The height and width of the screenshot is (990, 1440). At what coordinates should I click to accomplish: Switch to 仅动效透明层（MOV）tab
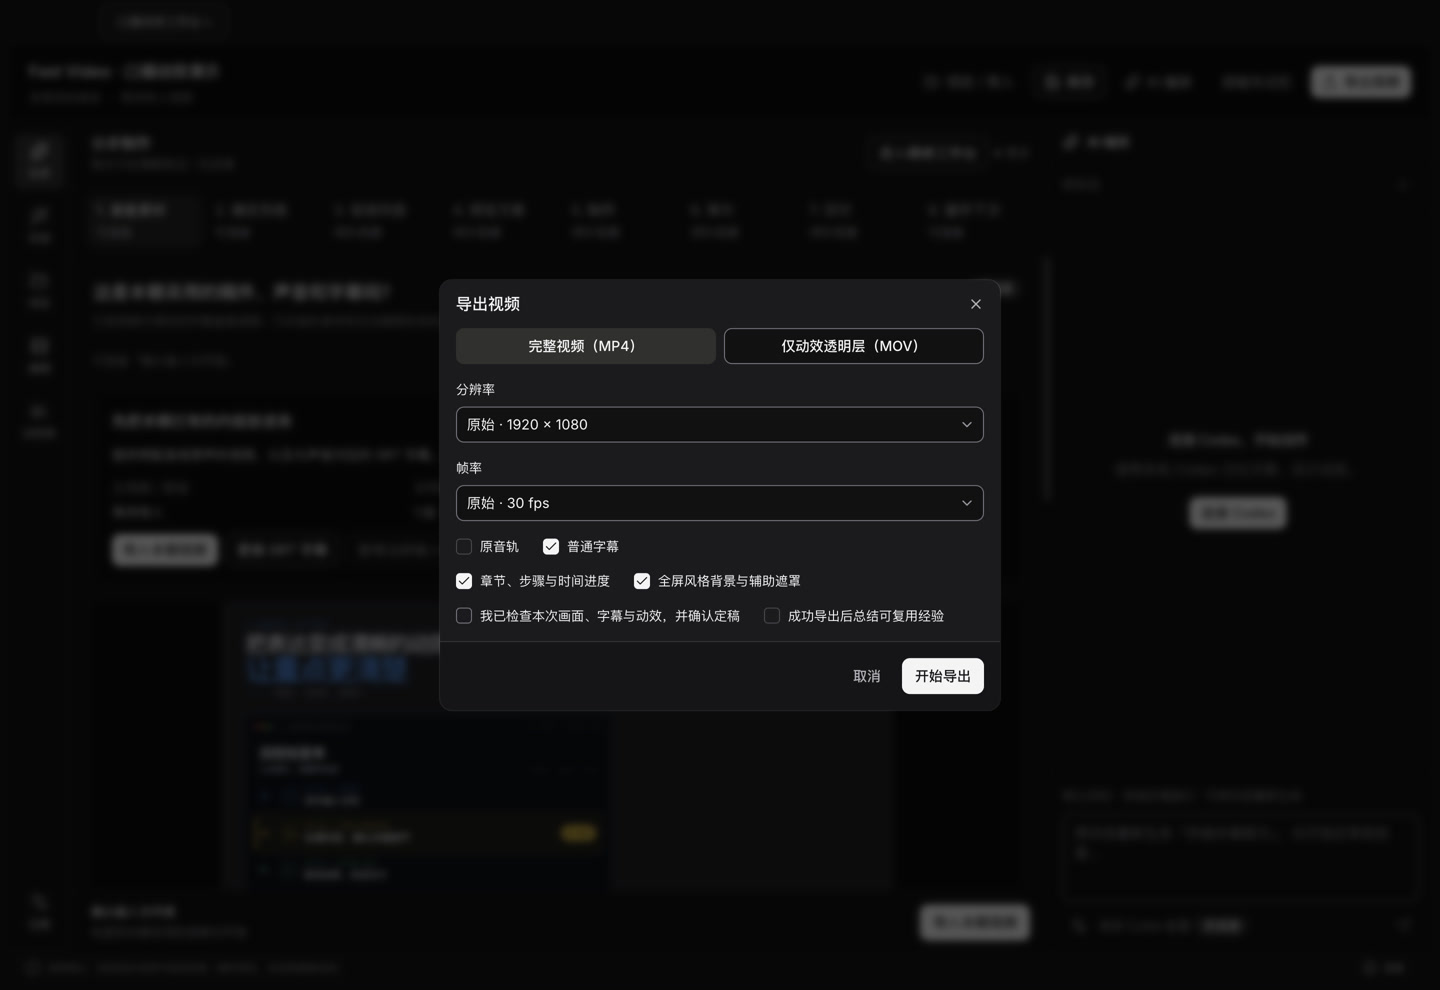click(854, 346)
